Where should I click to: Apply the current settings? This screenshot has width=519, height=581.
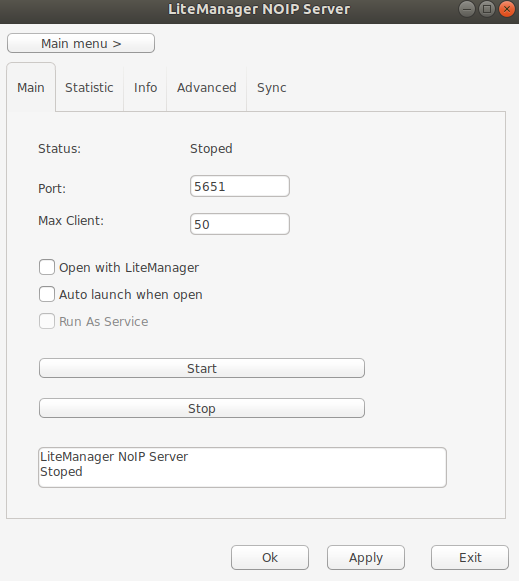pyautogui.click(x=366, y=557)
